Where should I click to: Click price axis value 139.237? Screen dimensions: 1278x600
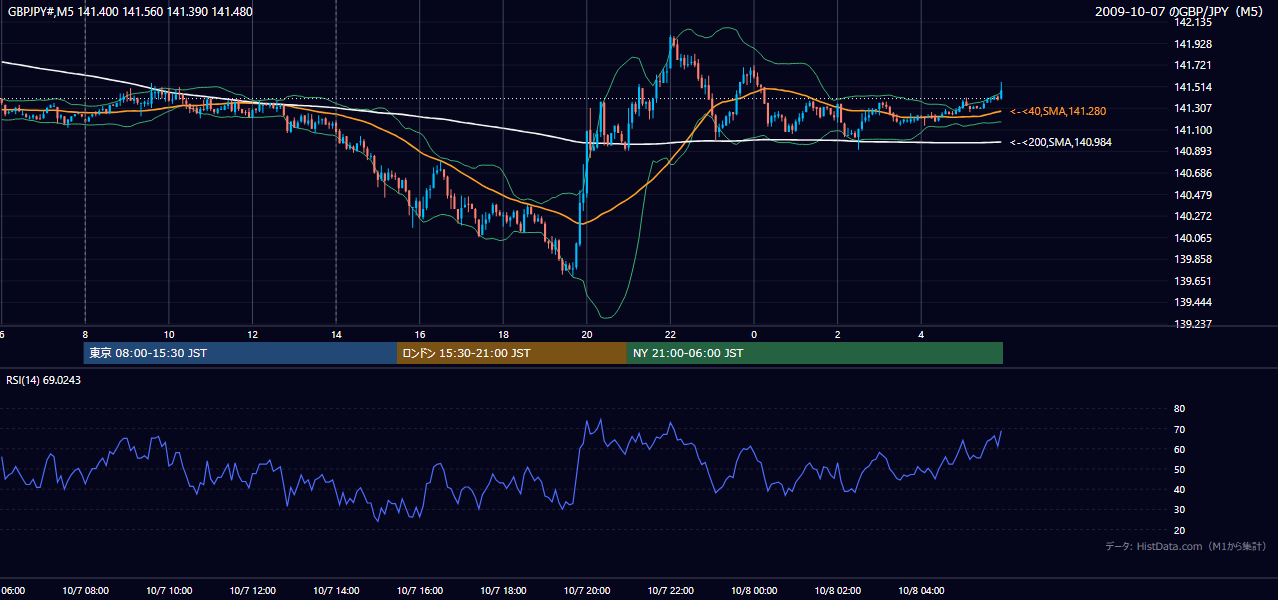pos(1194,324)
